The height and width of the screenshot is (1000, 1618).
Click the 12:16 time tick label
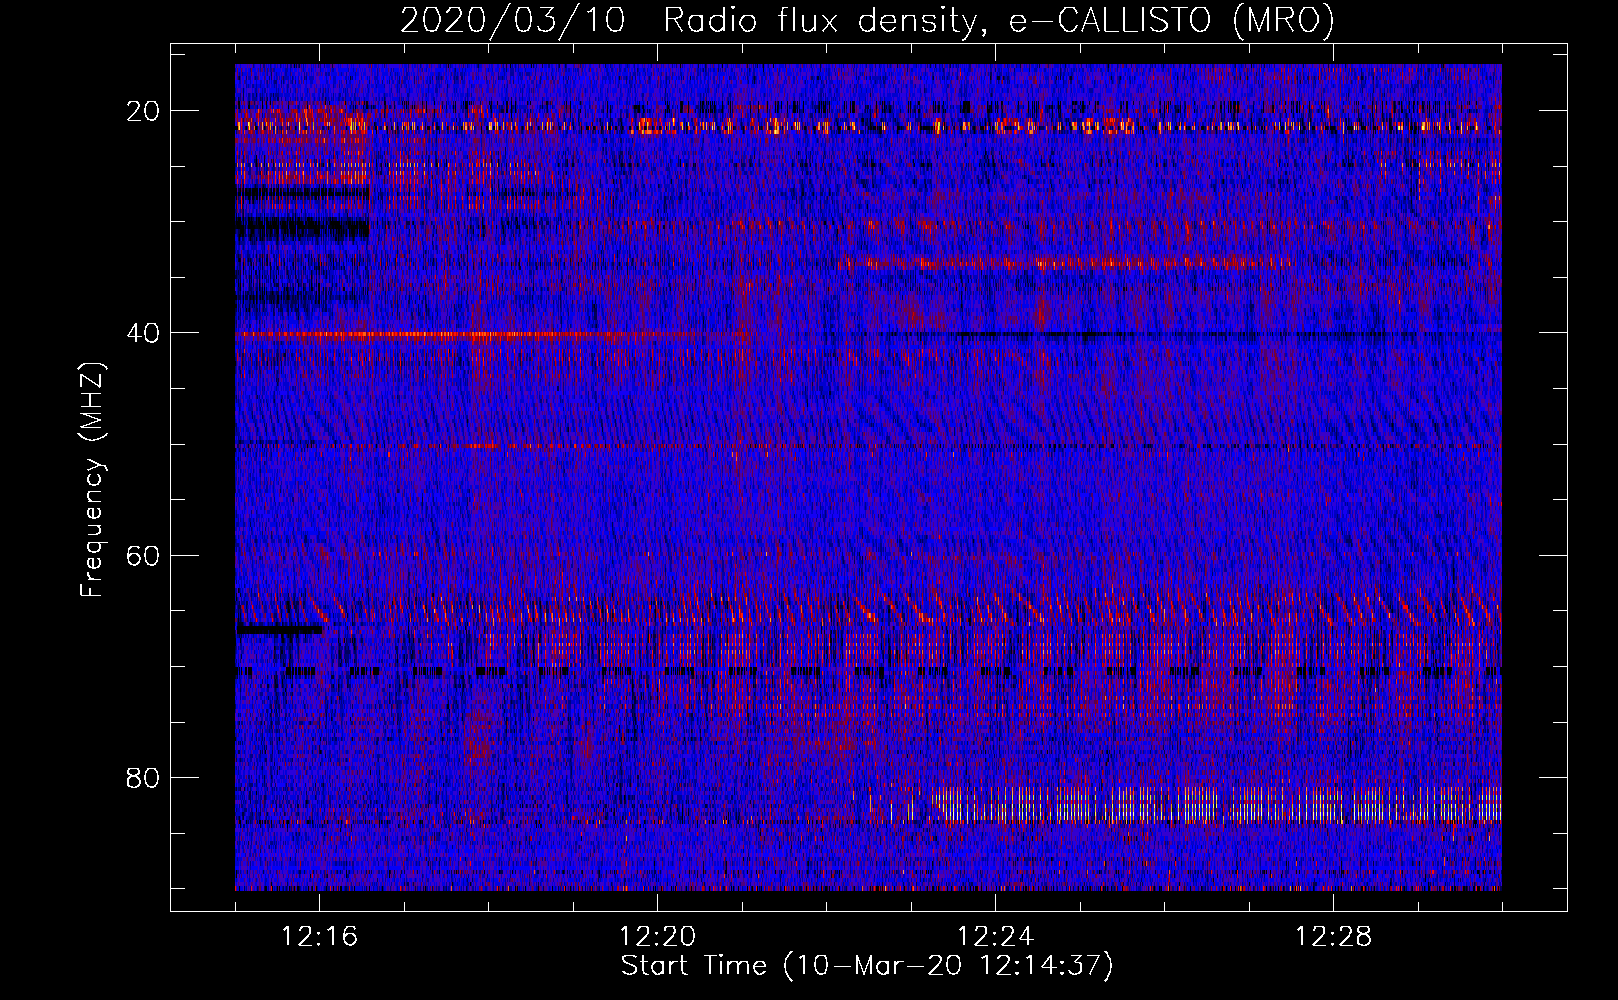[320, 937]
